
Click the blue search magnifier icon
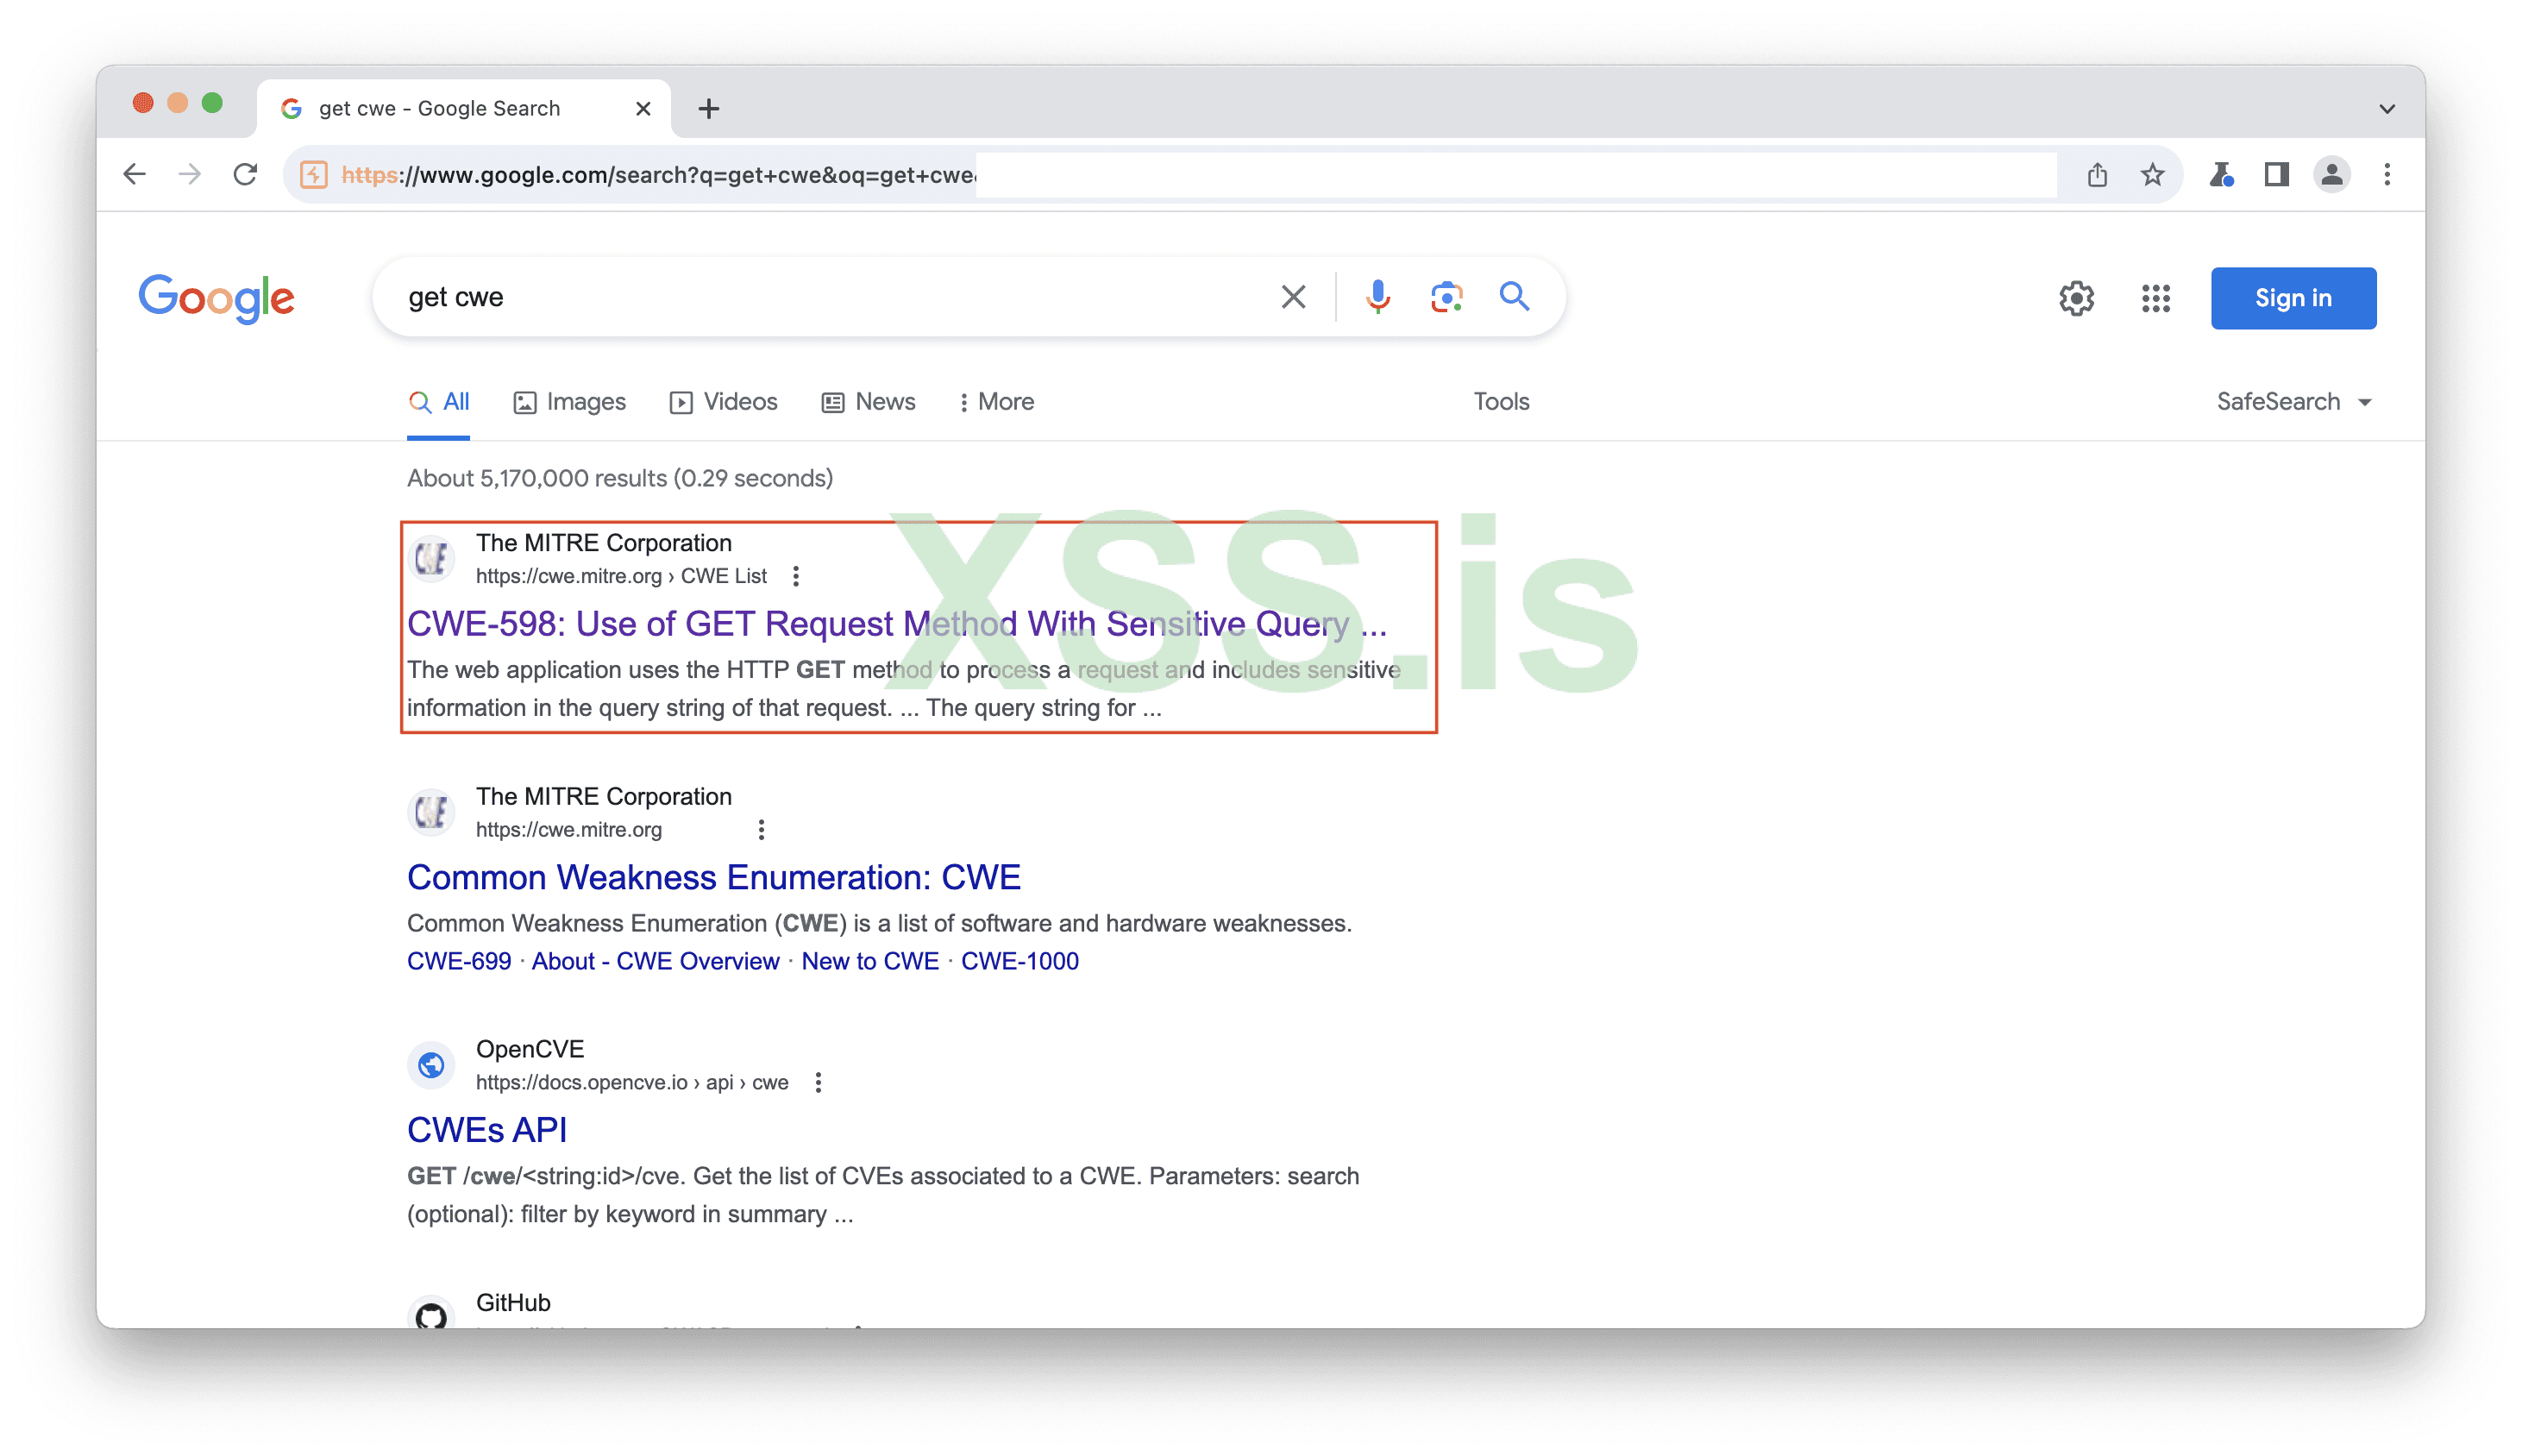tap(1514, 297)
